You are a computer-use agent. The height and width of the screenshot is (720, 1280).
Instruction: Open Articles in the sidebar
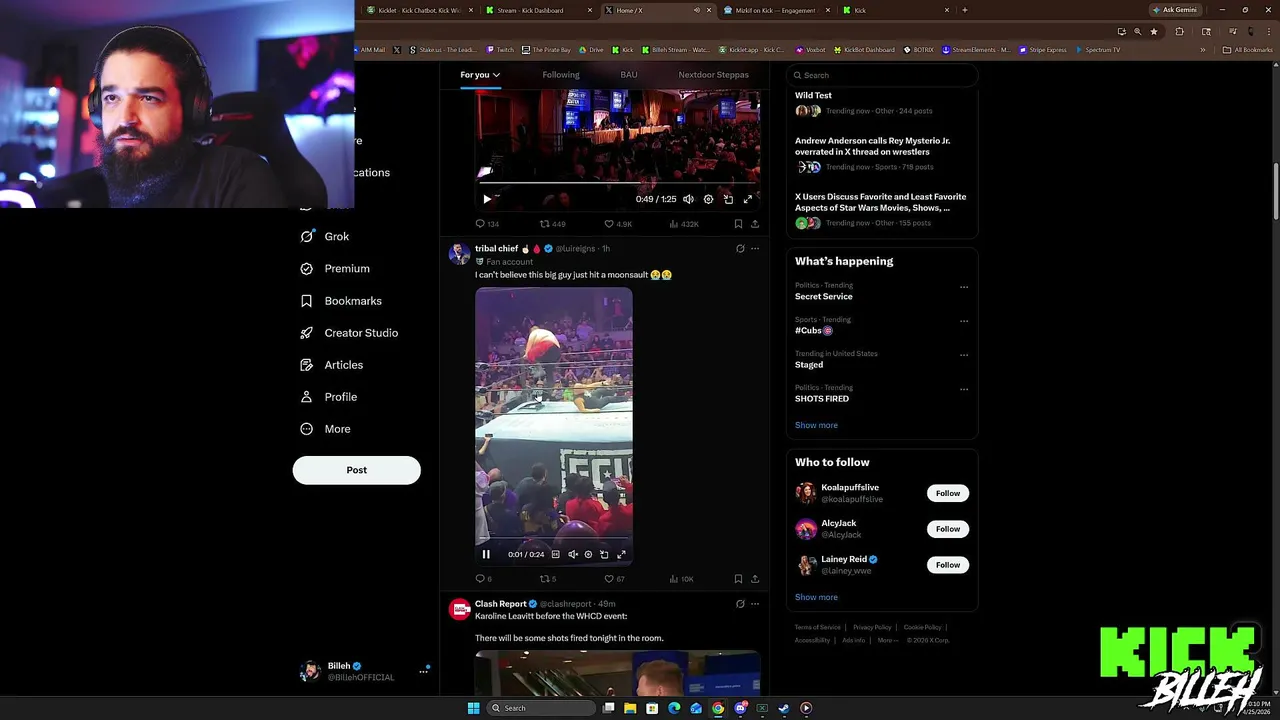point(332,364)
